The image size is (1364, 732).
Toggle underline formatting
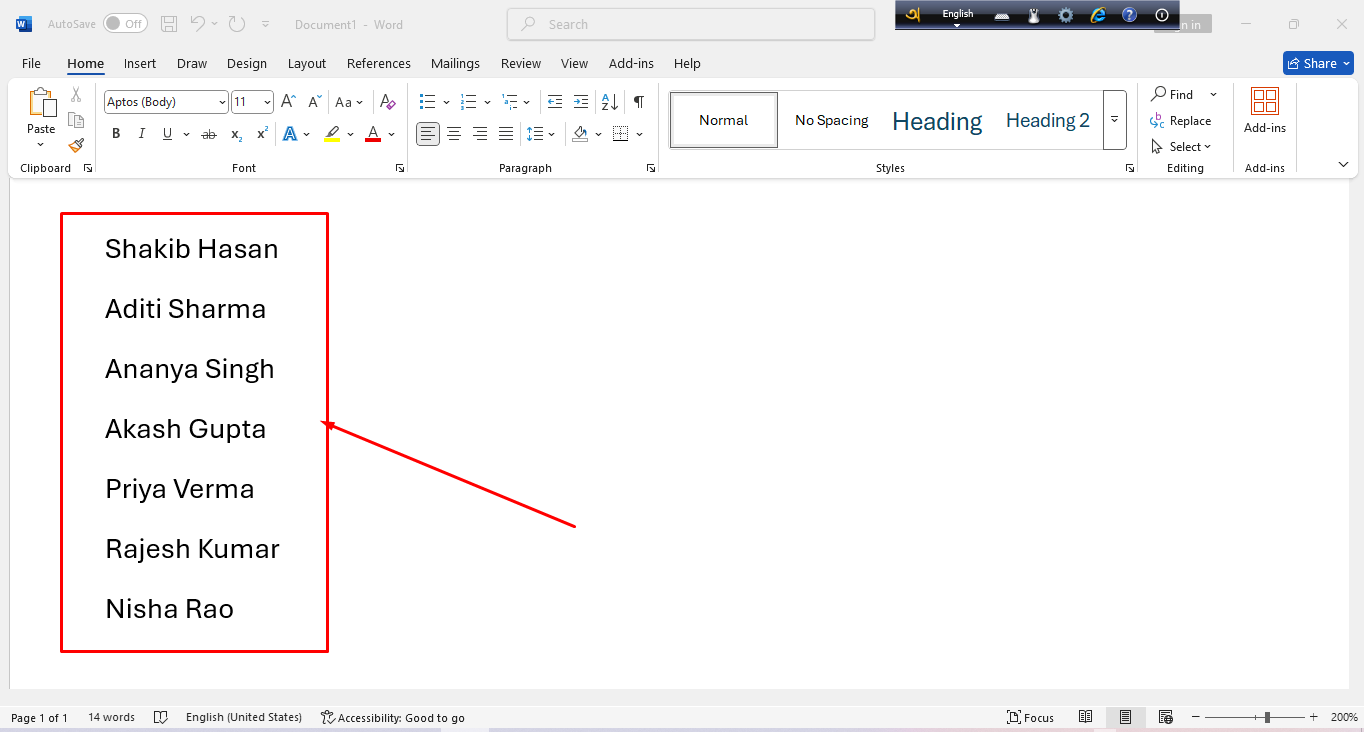pos(167,133)
